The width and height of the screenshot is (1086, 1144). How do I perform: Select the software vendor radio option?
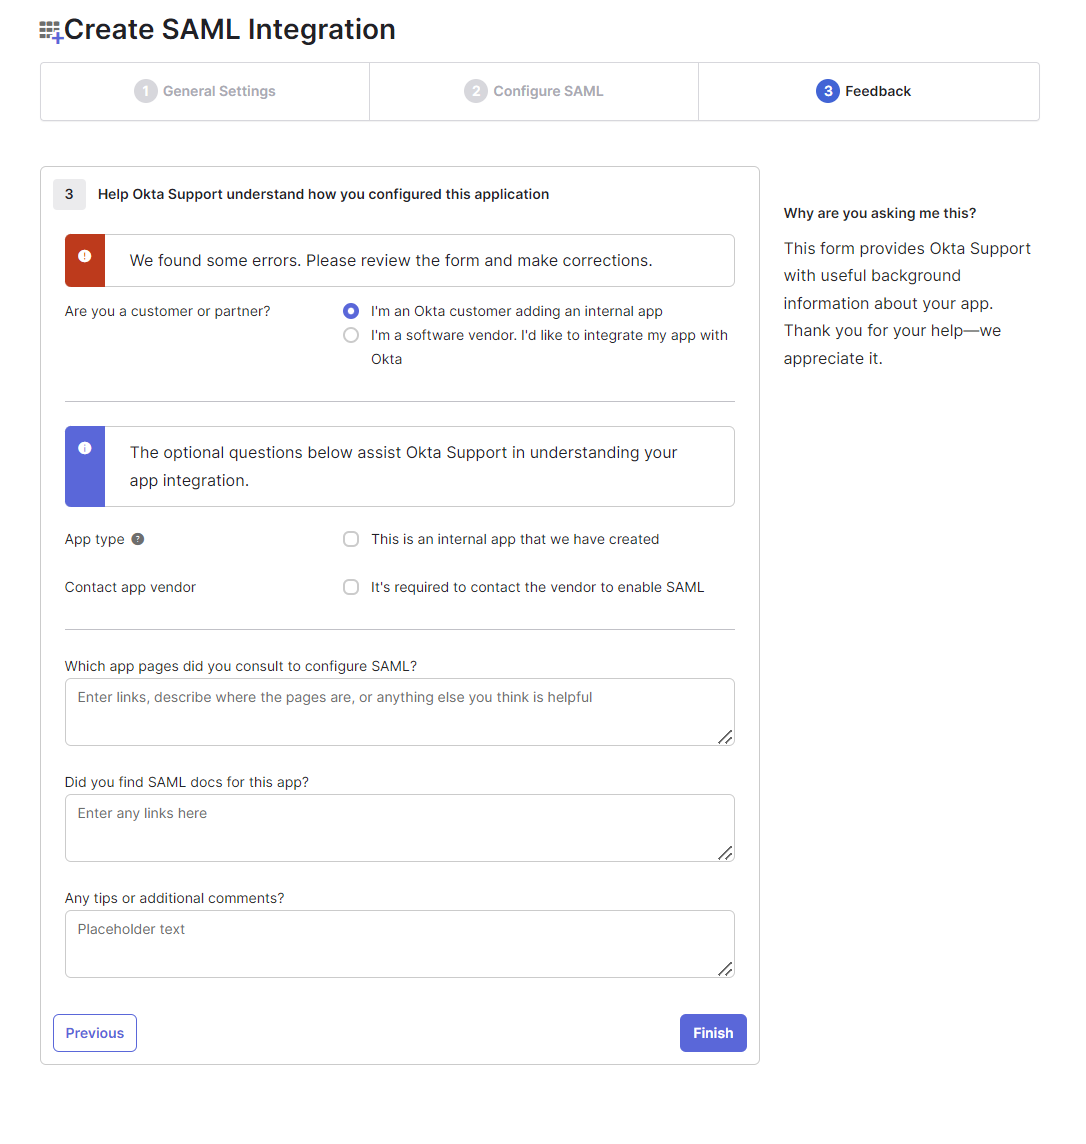[x=351, y=335]
